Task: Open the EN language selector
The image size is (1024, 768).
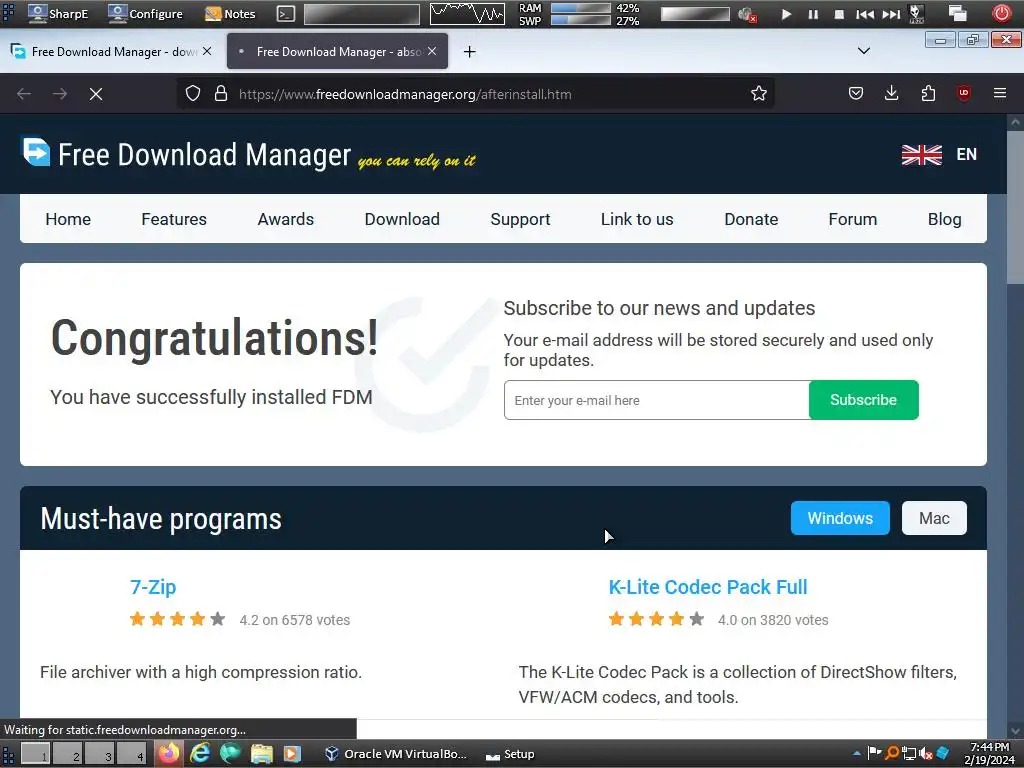Action: coord(967,154)
